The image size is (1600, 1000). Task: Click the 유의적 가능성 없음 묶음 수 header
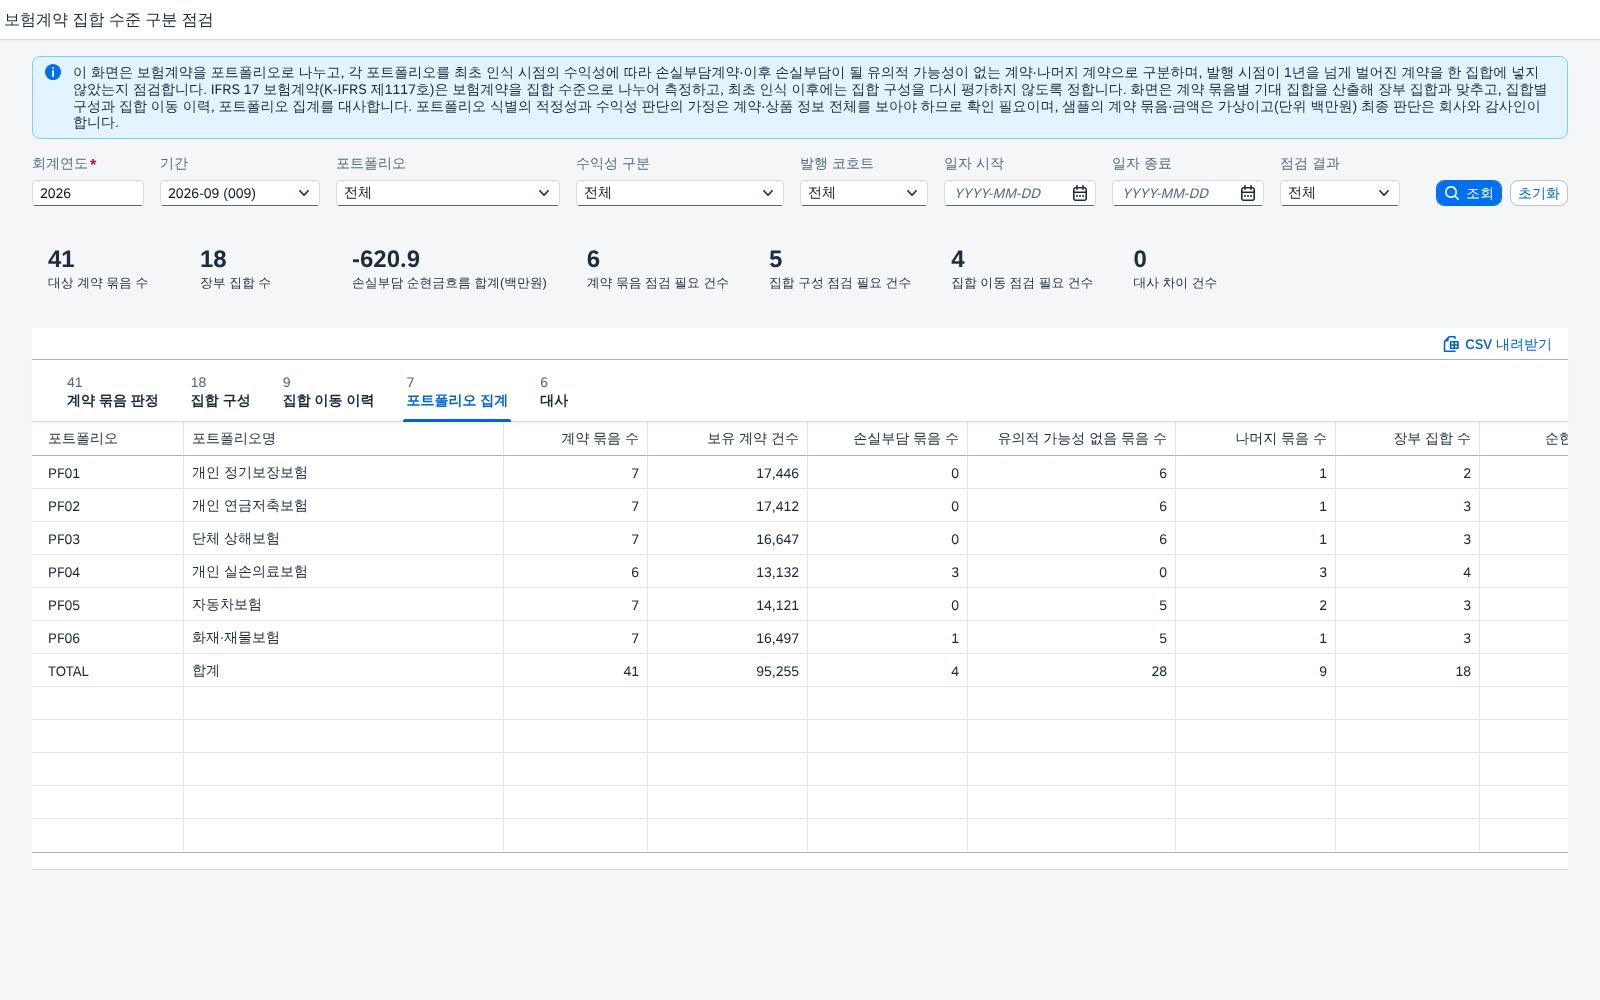point(1071,439)
